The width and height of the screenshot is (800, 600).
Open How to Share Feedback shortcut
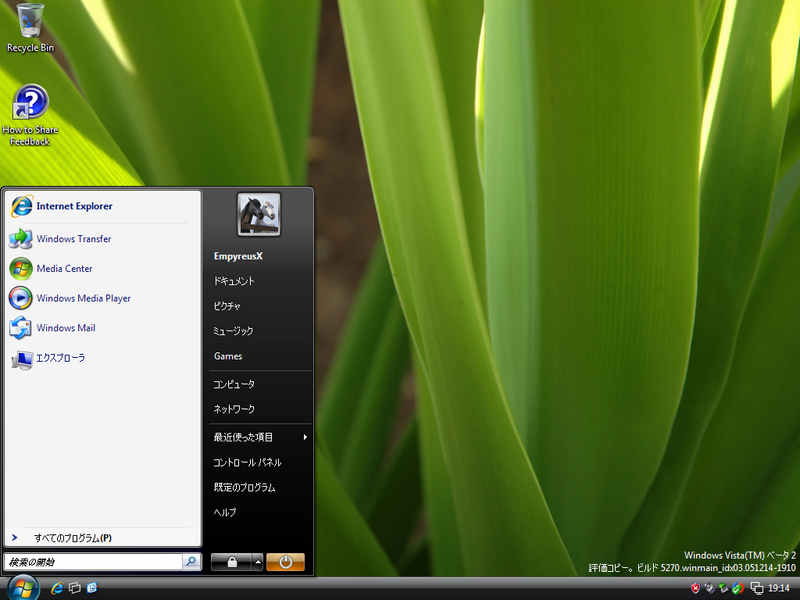coord(30,116)
